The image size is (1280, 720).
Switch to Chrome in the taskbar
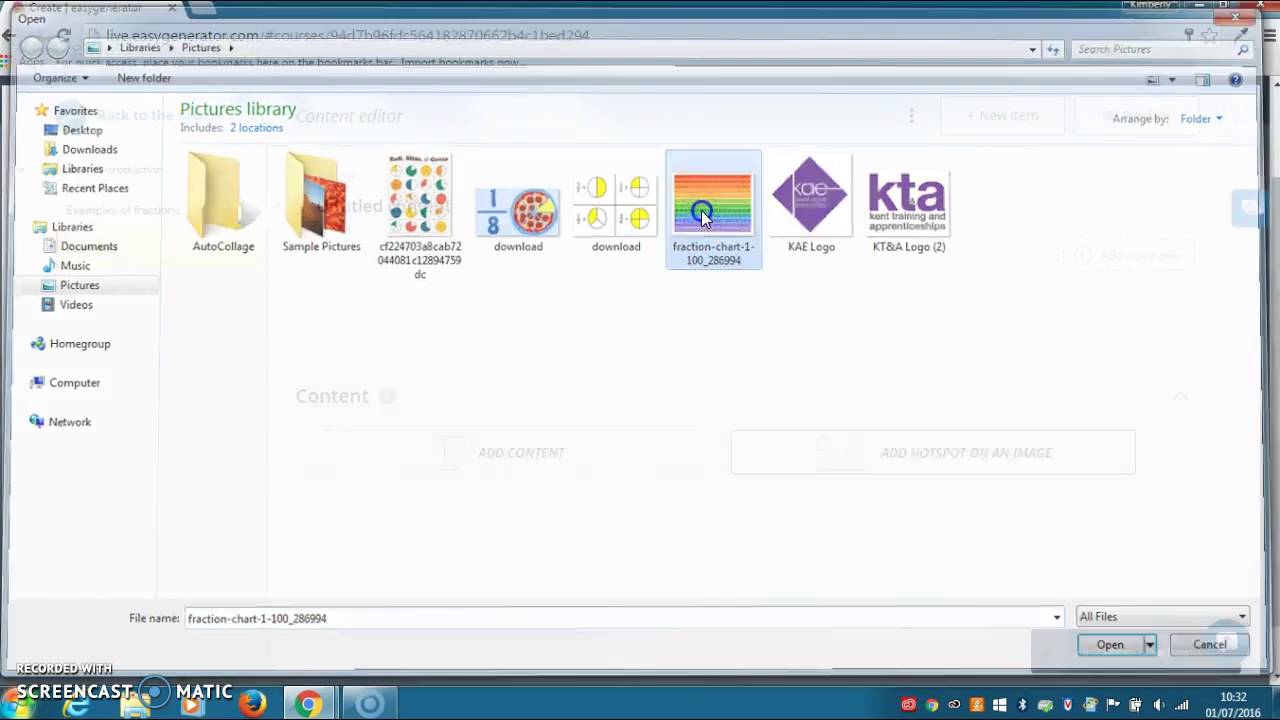pos(308,705)
